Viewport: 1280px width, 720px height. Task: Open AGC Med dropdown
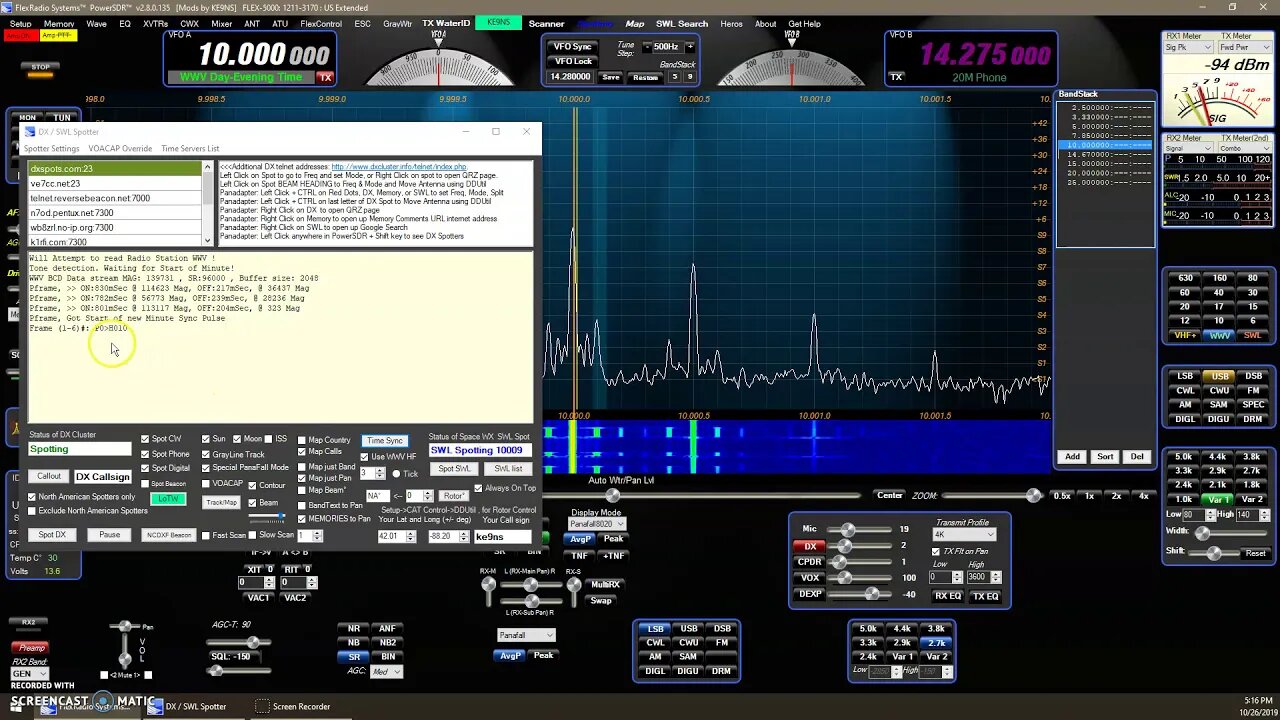385,672
